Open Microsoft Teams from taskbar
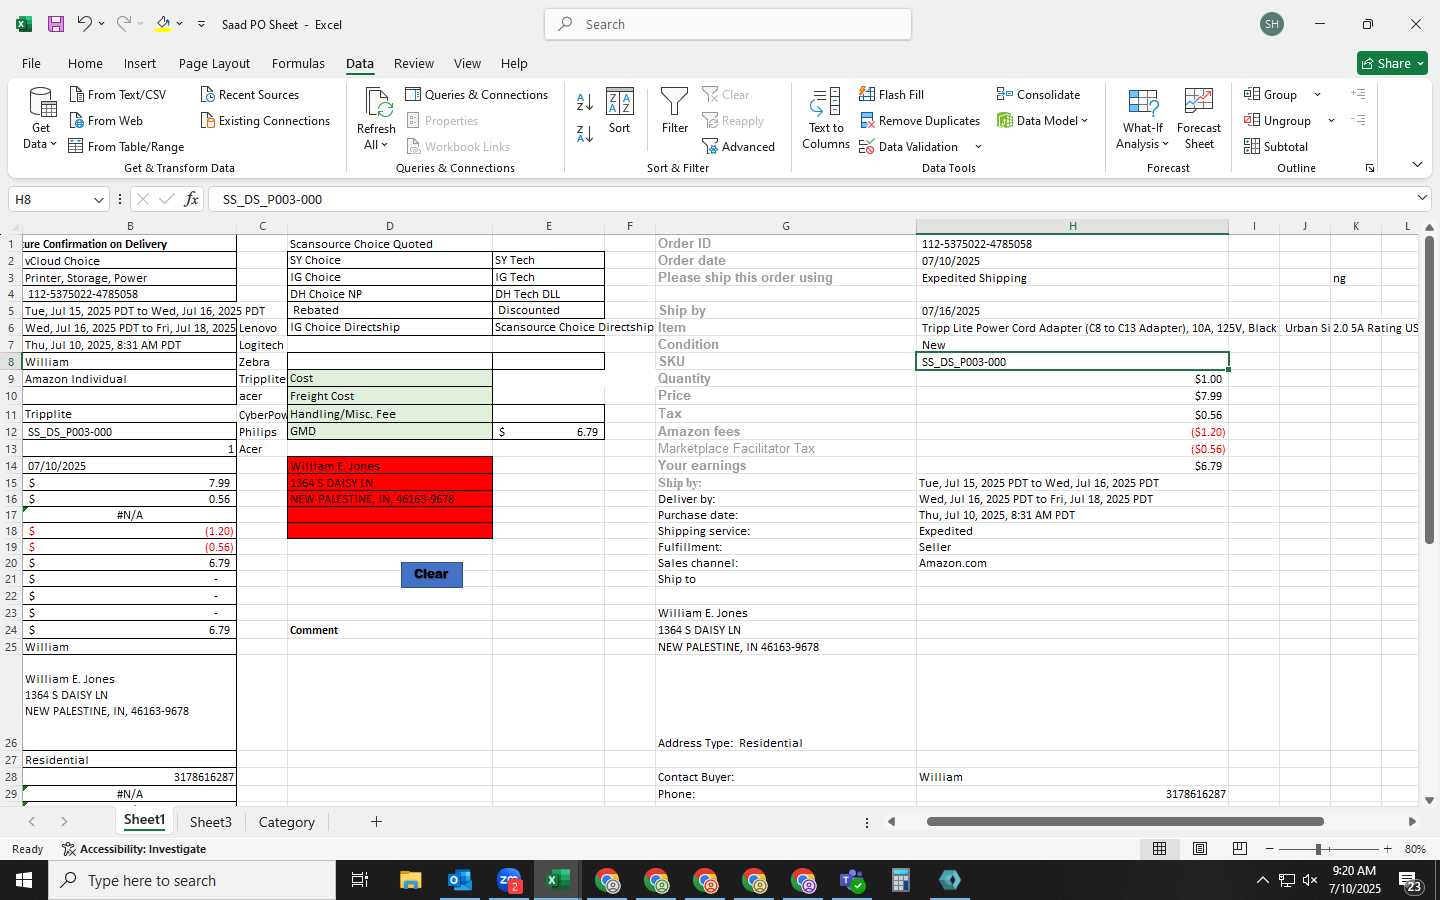The width and height of the screenshot is (1440, 900). (852, 880)
